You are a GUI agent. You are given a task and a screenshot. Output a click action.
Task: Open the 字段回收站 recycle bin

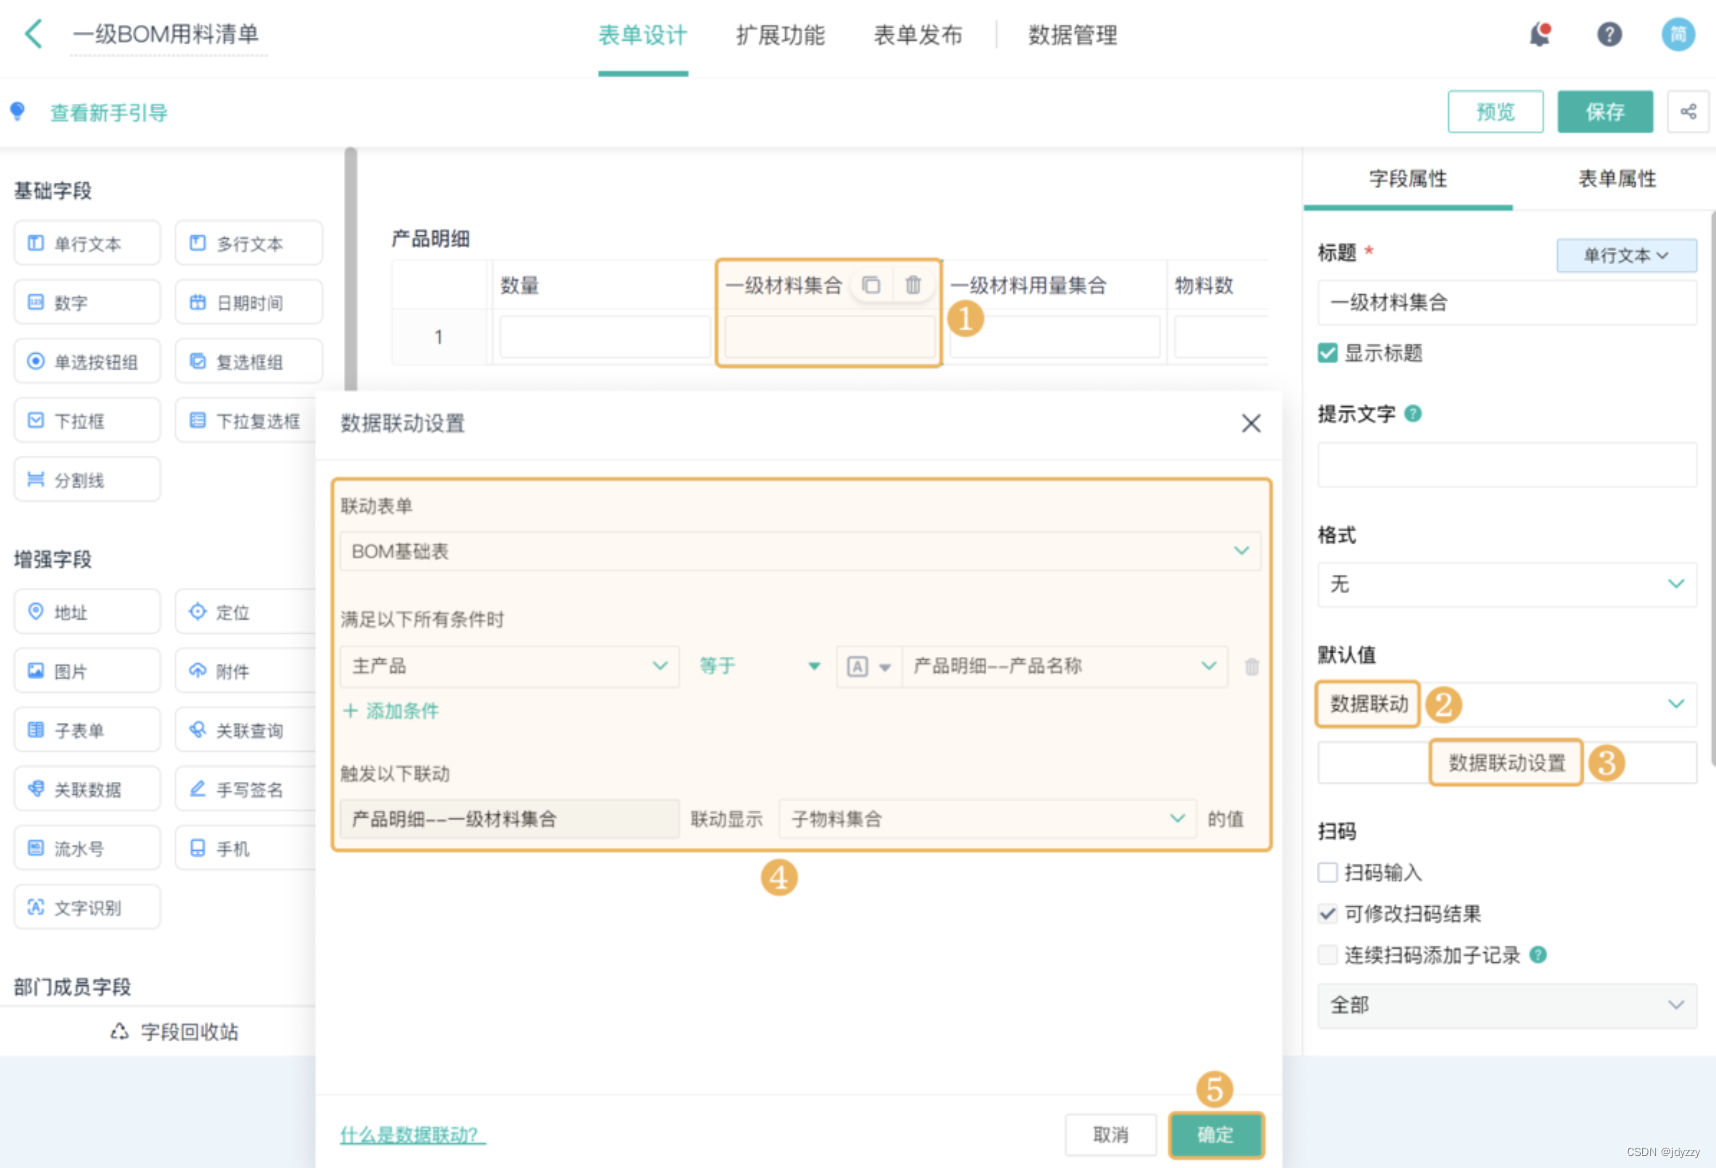pos(175,1031)
